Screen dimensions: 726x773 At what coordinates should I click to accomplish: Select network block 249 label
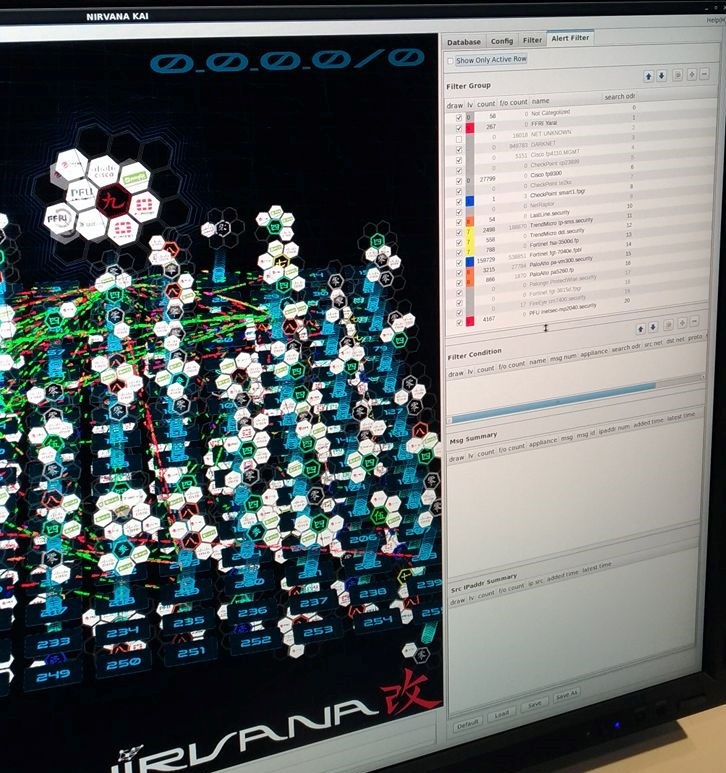53,674
